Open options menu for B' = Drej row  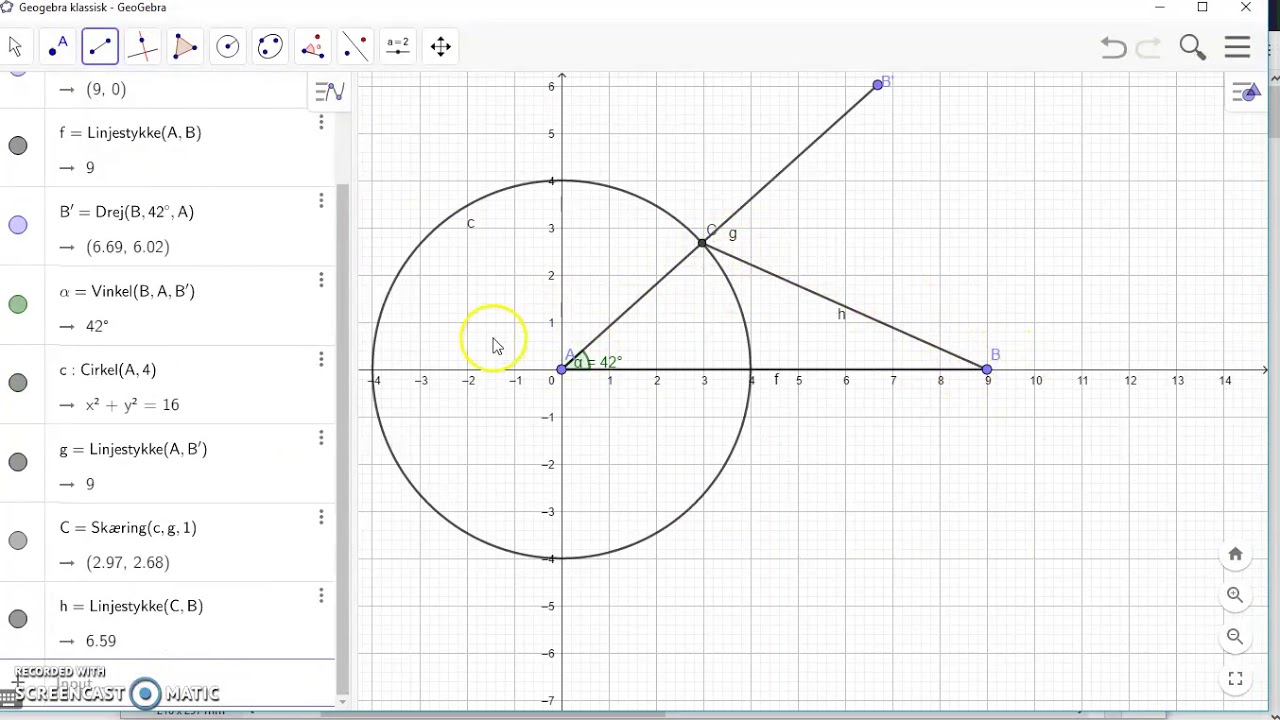pos(321,201)
